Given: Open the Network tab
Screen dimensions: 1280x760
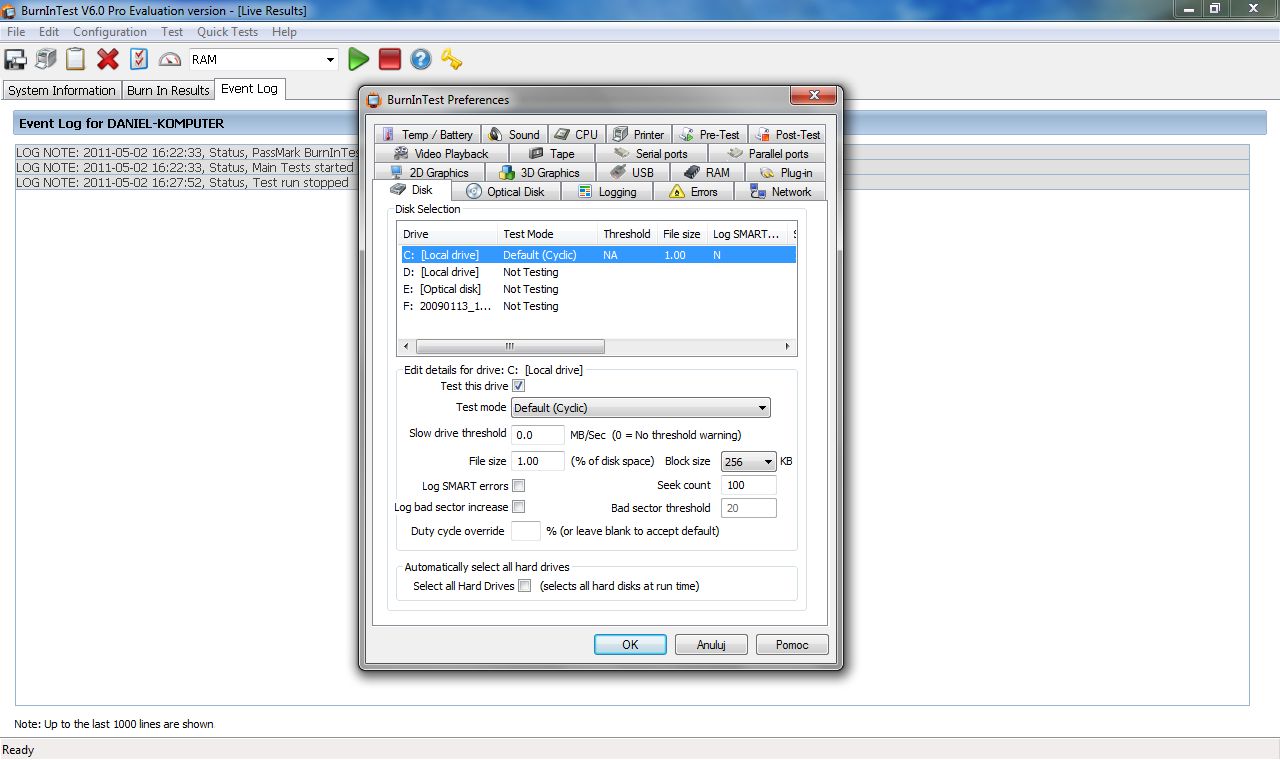Looking at the screenshot, I should pos(780,191).
